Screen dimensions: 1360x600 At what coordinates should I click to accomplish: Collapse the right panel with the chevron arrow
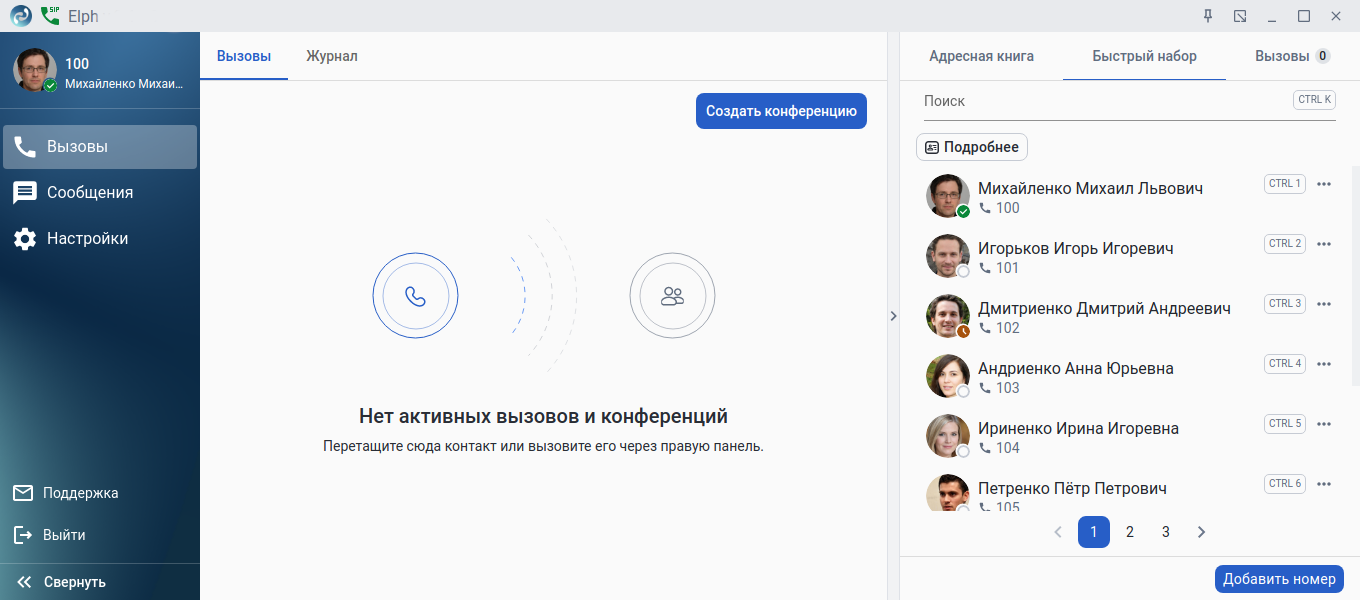click(893, 316)
